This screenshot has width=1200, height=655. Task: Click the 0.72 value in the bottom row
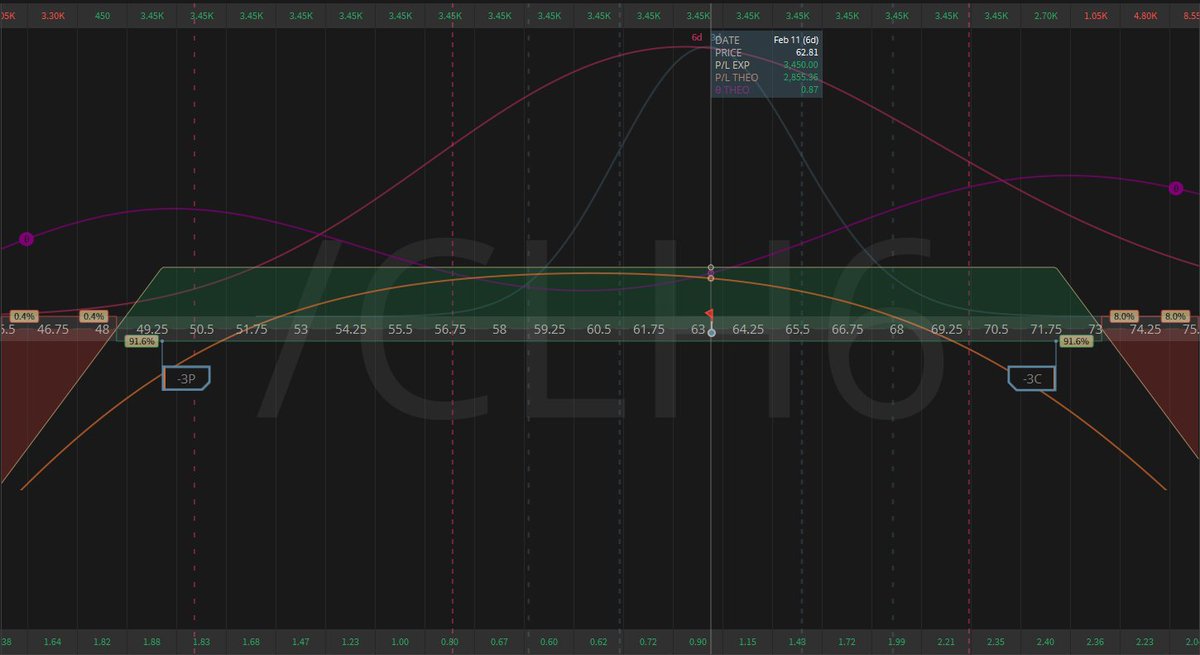(649, 640)
